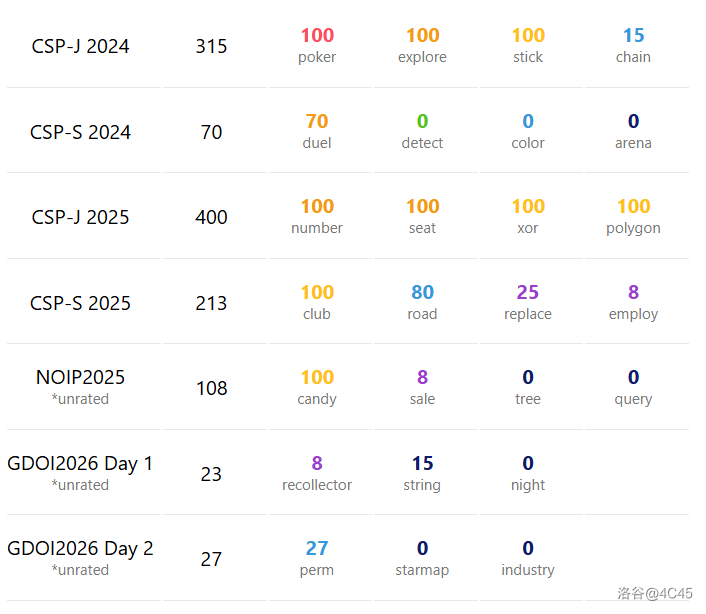Viewport: 706px width, 614px height.
Task: Click the road problem score of 80
Action: tap(422, 293)
